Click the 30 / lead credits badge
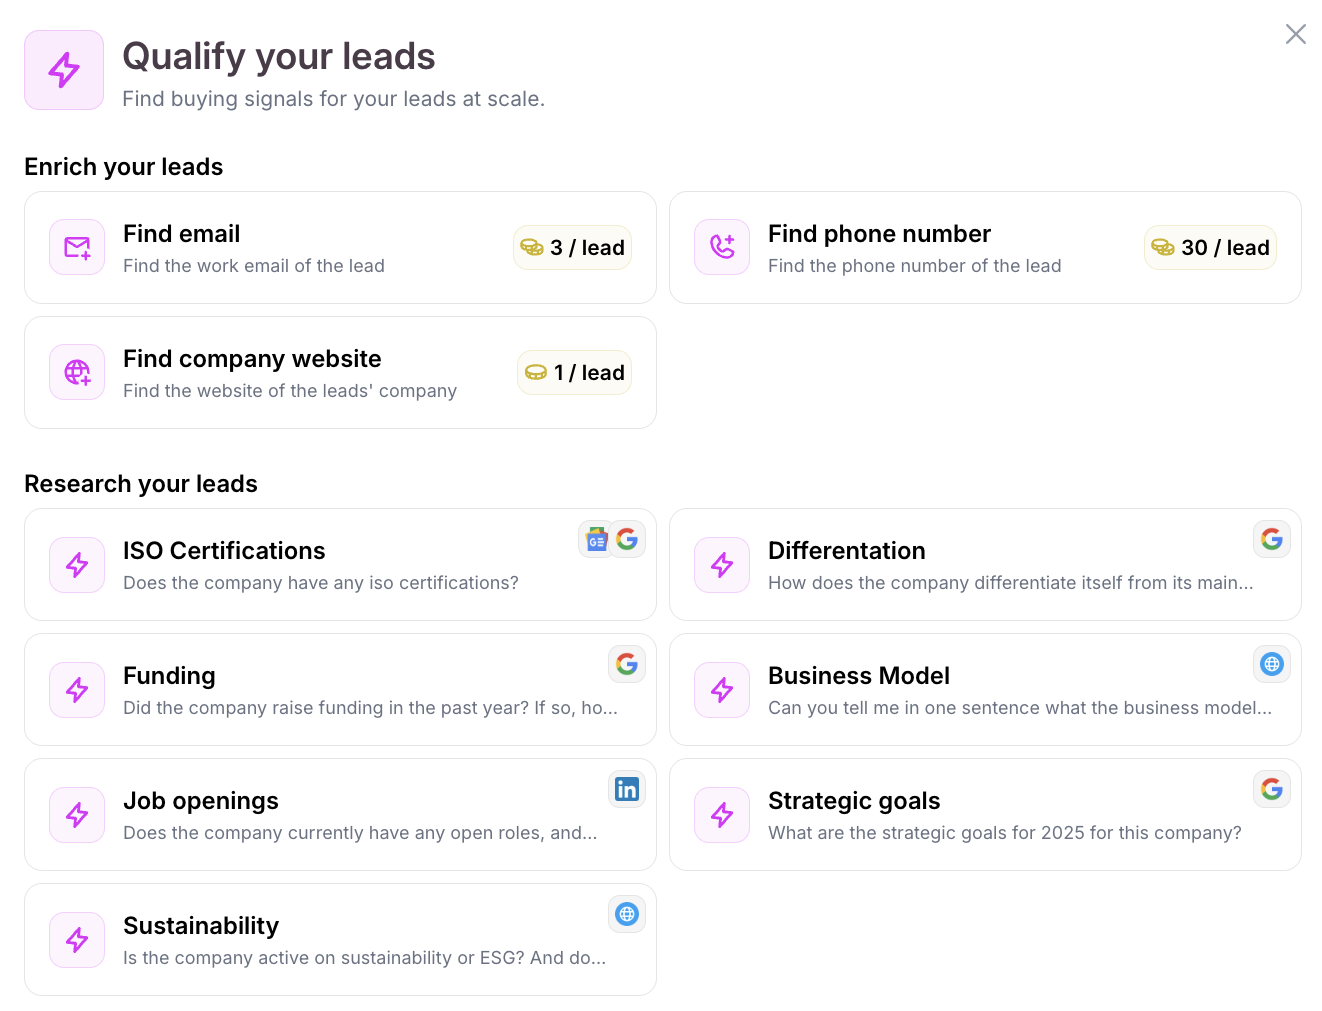 [1210, 248]
